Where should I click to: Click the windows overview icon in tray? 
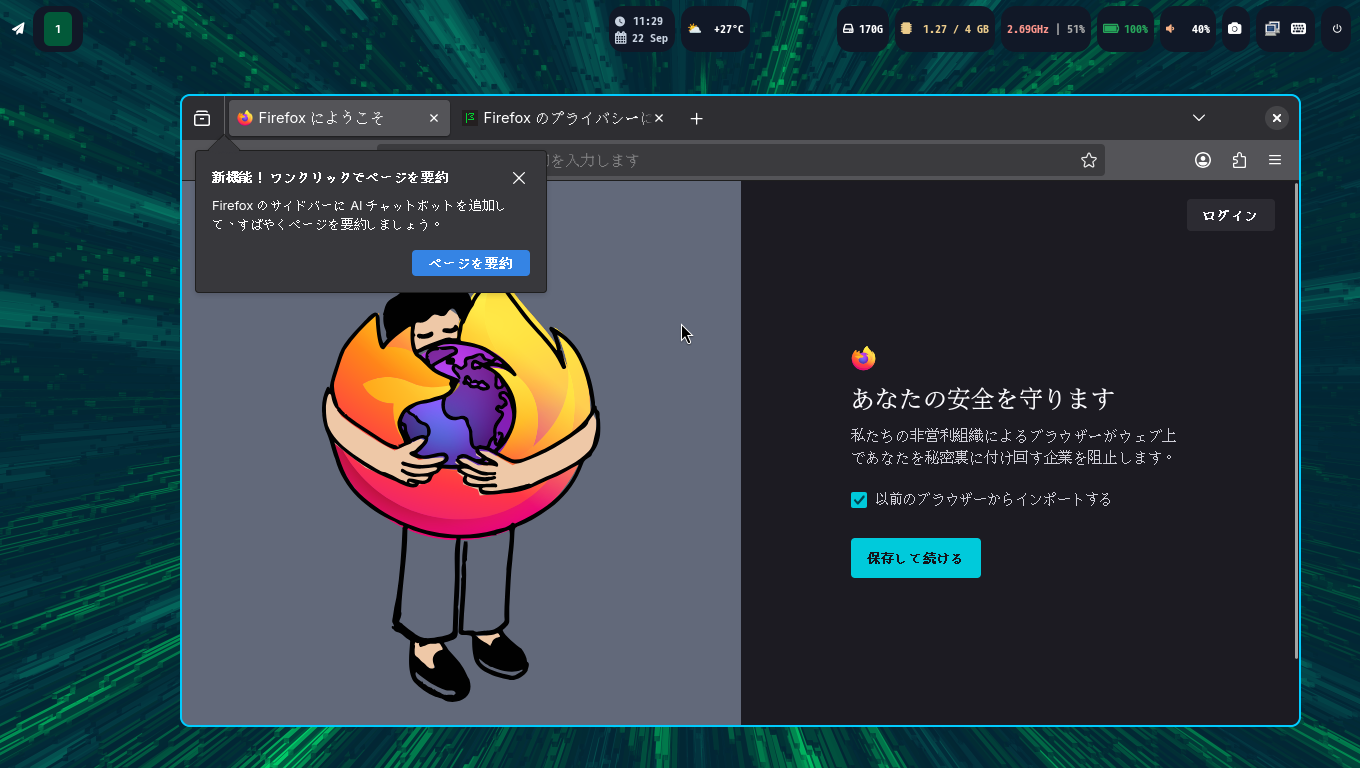tap(1272, 29)
